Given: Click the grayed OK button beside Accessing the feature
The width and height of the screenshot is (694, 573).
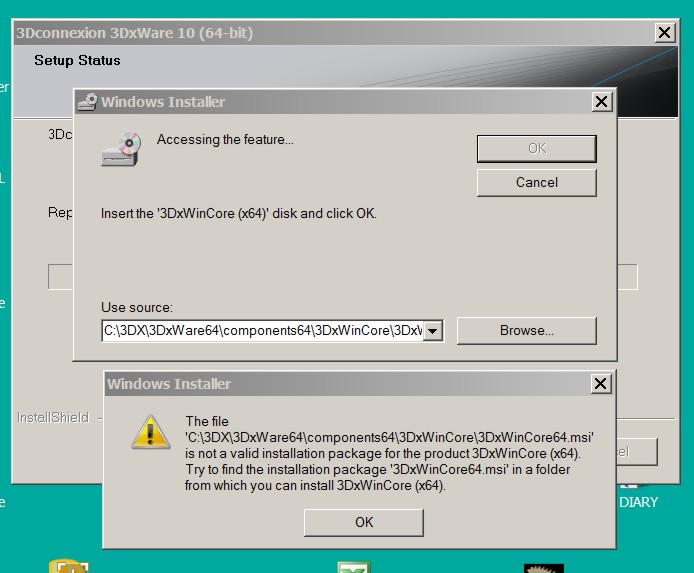Looking at the screenshot, I should pyautogui.click(x=536, y=149).
